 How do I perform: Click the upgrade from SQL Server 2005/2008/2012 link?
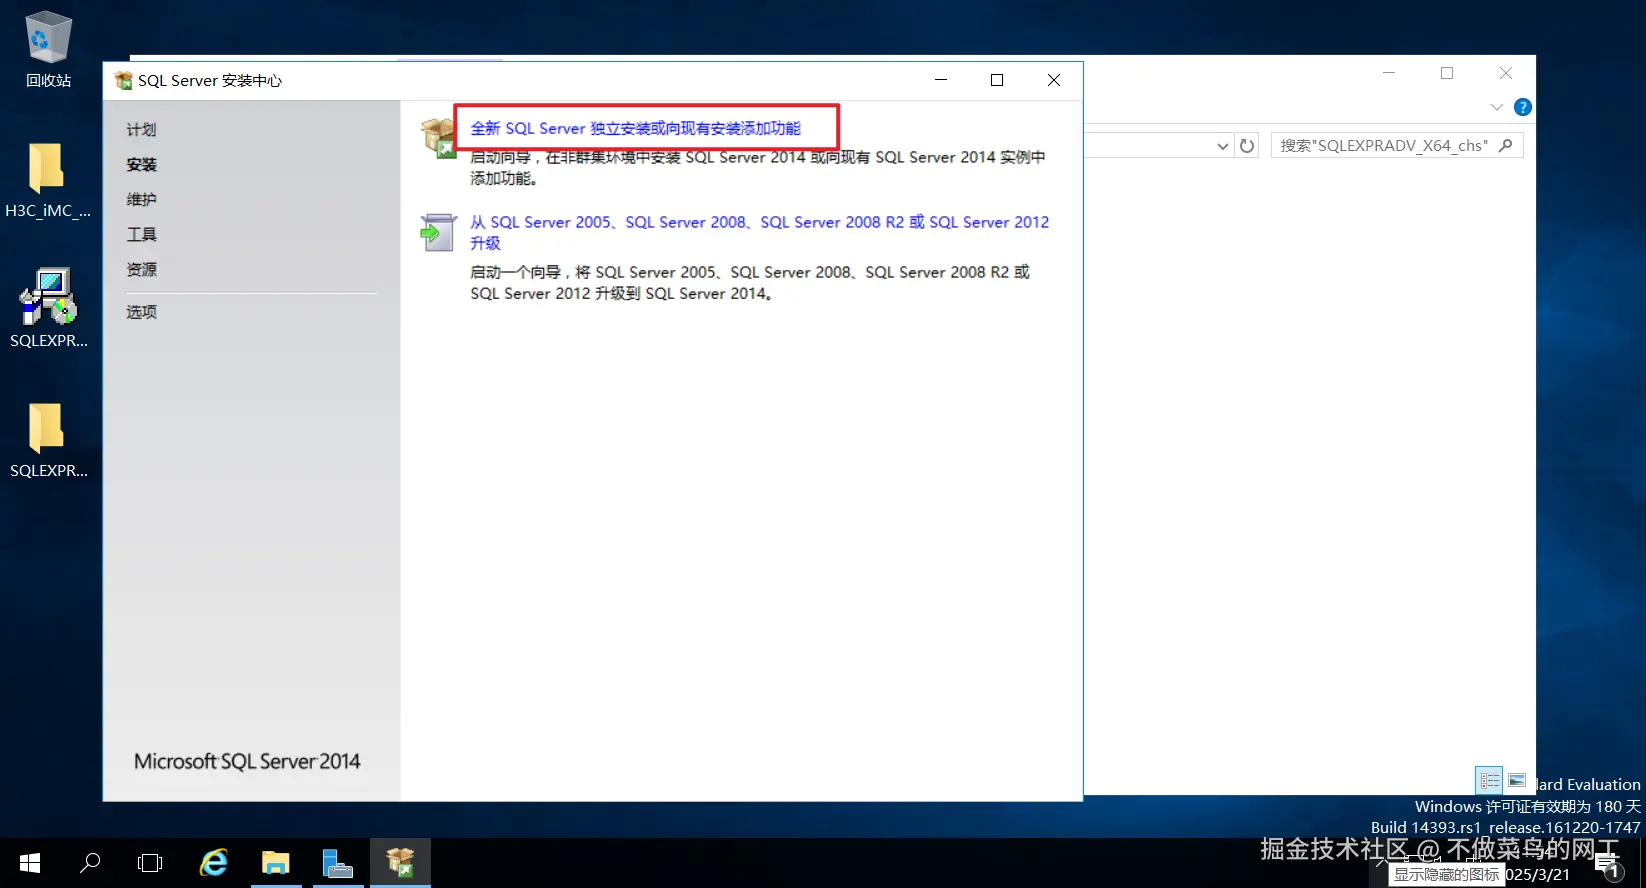(760, 232)
